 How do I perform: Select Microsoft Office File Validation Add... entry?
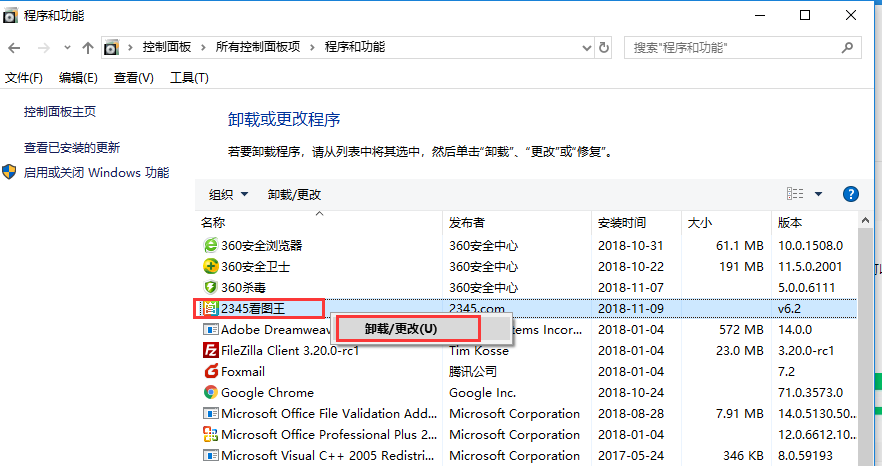[x=329, y=414]
